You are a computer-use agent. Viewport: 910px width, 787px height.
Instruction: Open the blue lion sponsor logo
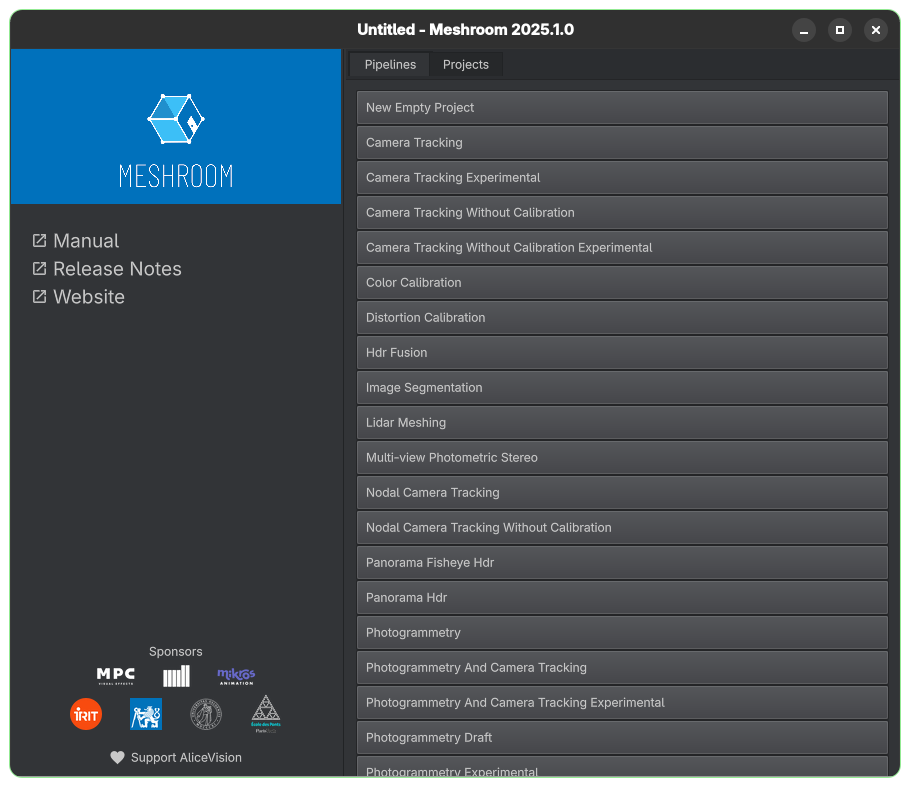point(146,714)
